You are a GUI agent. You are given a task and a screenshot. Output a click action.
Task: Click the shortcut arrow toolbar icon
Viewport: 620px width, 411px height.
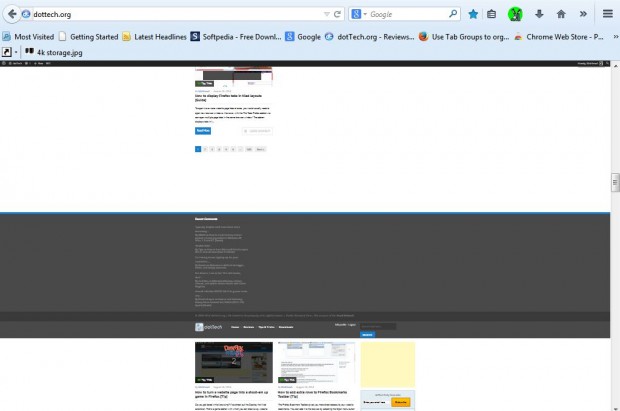pos(7,52)
